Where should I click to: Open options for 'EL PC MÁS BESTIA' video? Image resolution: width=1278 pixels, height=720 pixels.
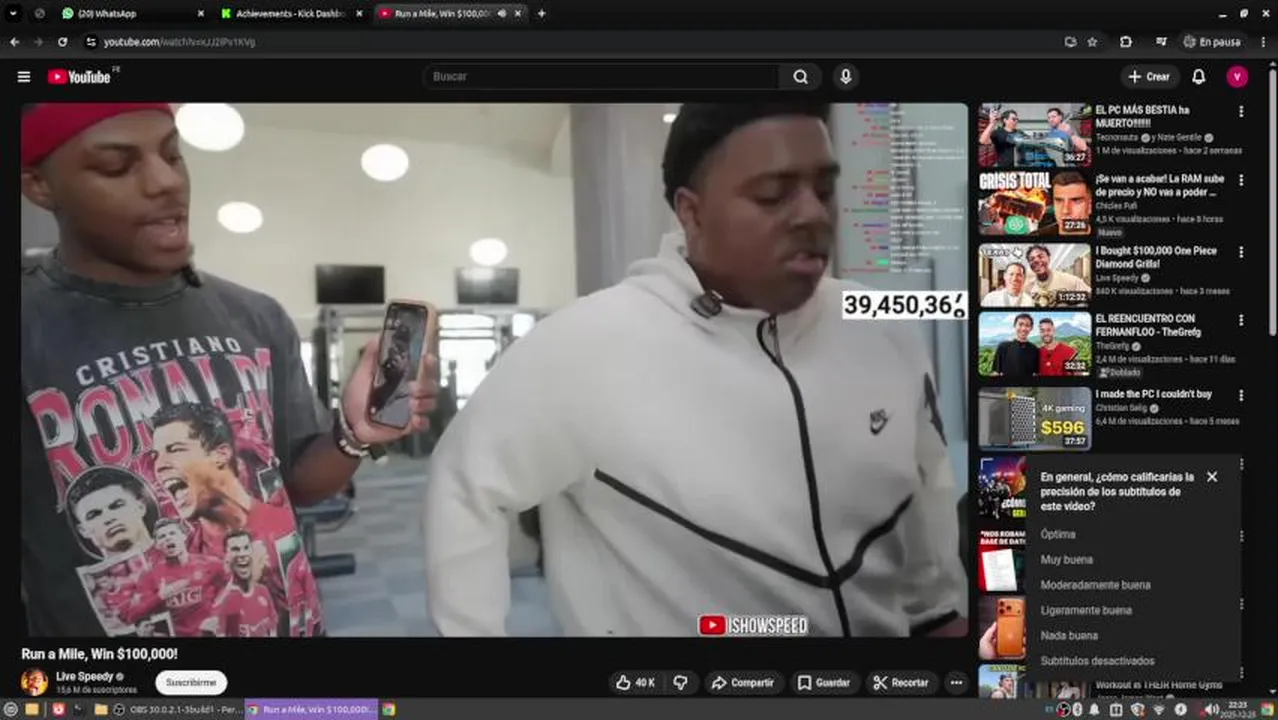coord(1241,112)
